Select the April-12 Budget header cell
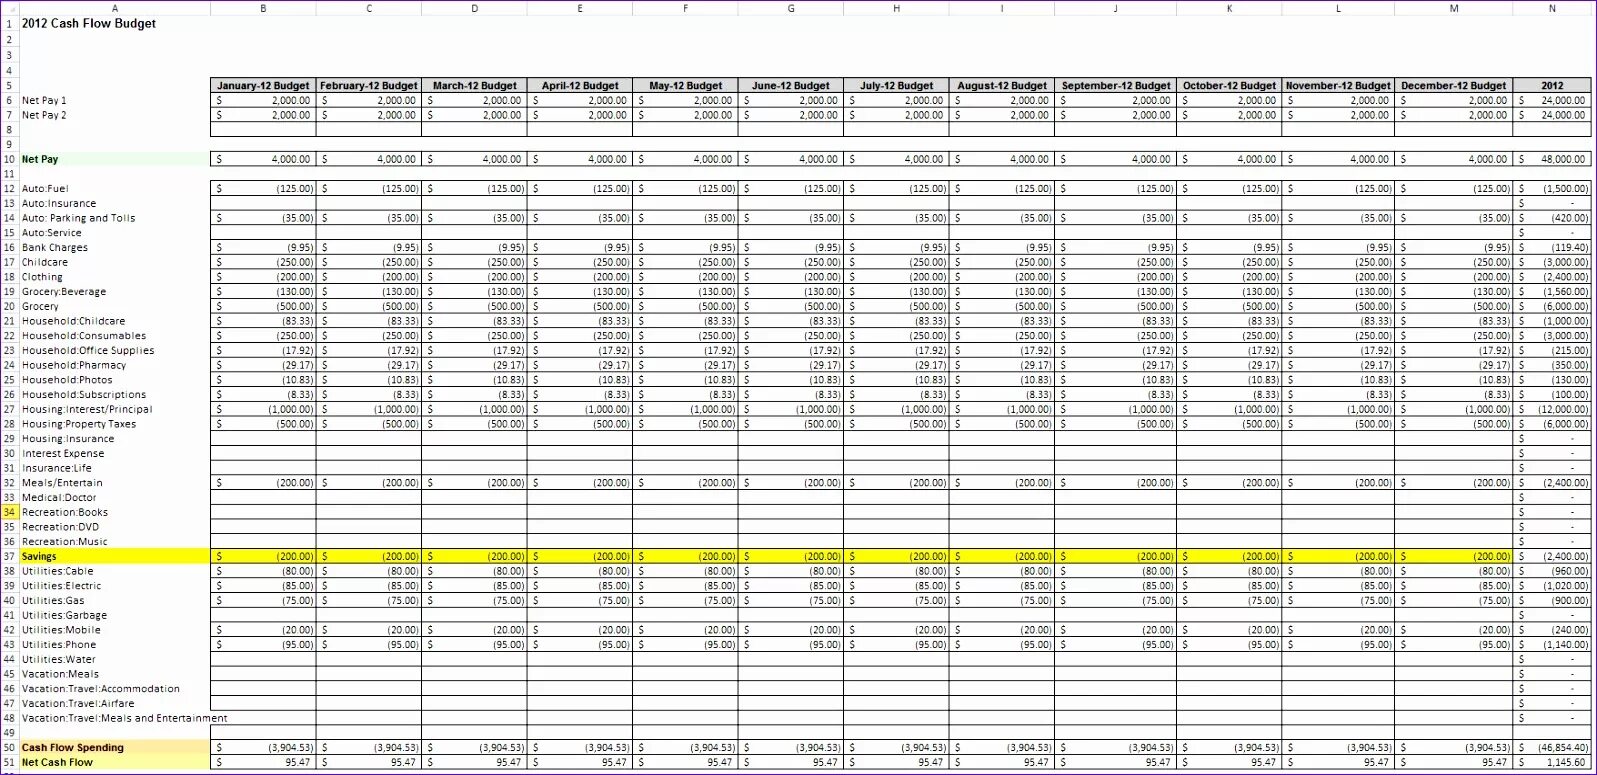1597x775 pixels. point(580,86)
